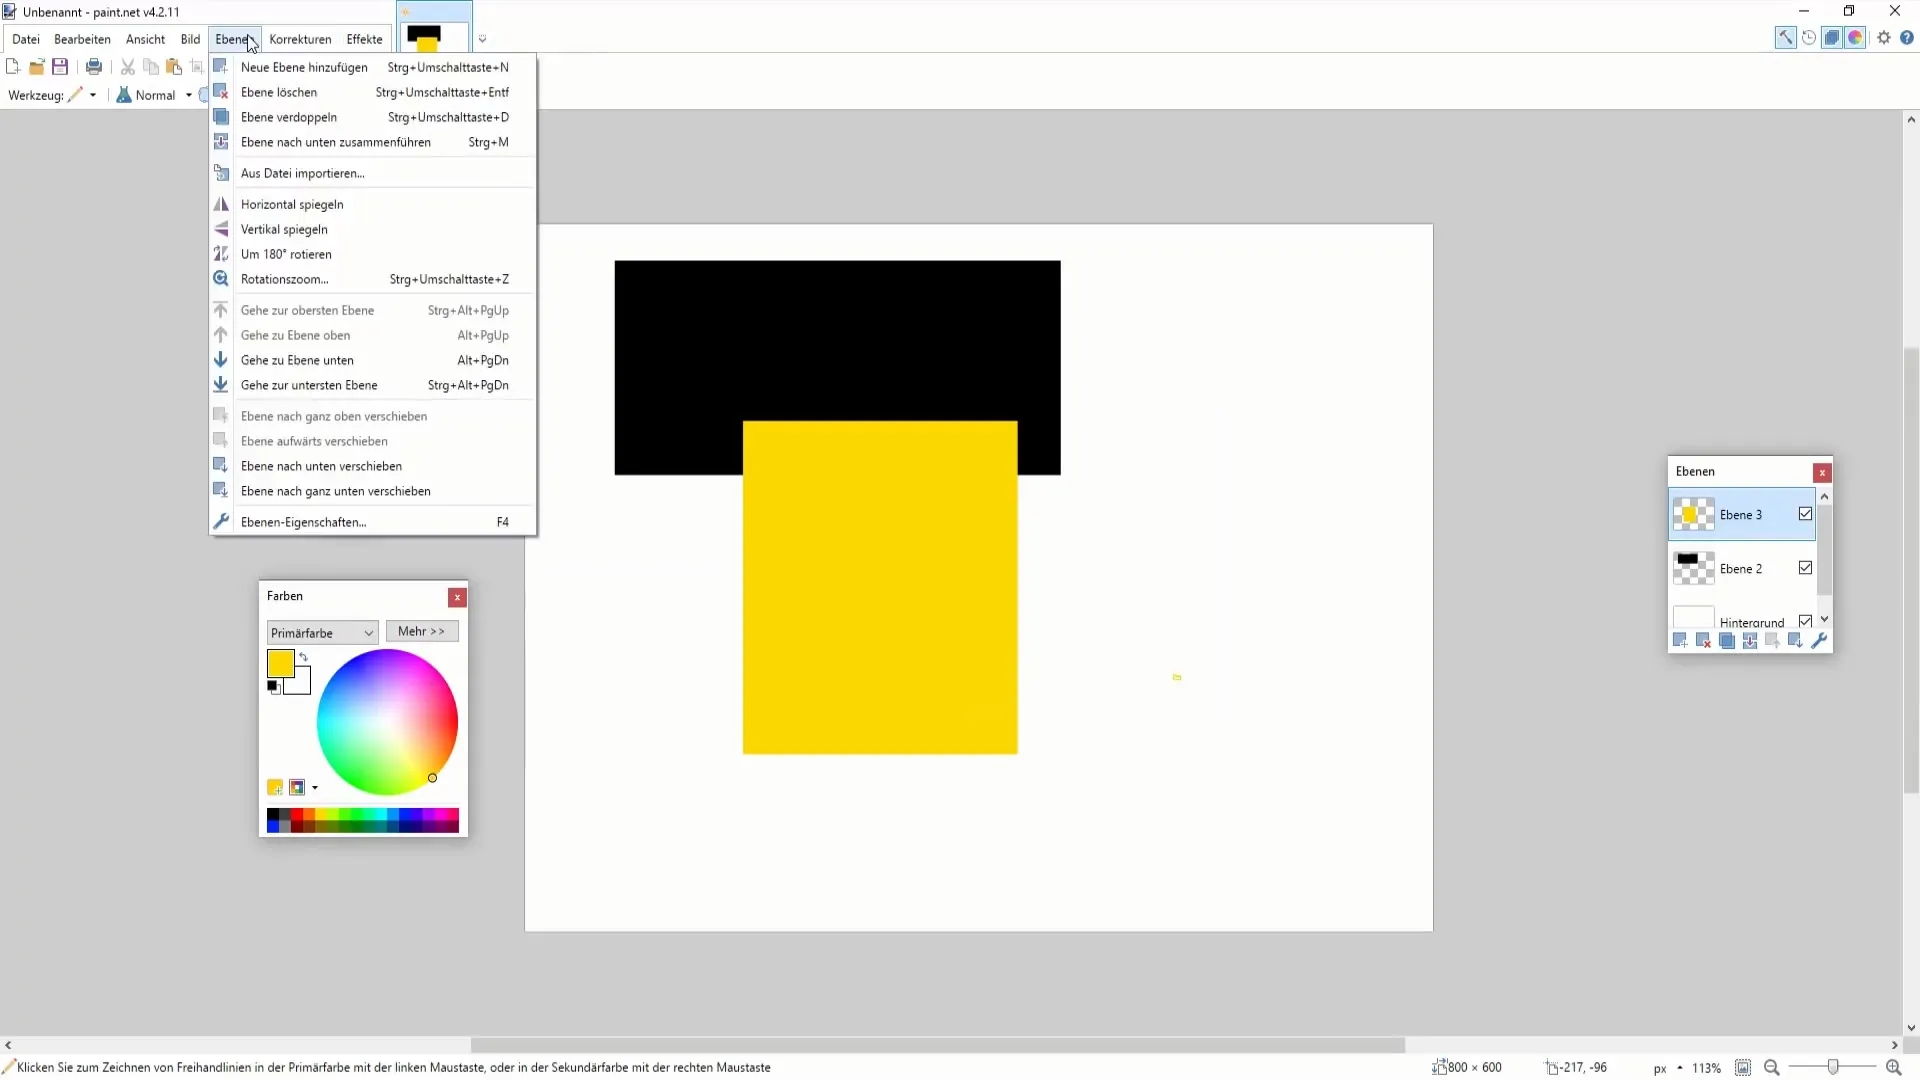Choose Um 180° rotieren menu entry
Image resolution: width=1920 pixels, height=1080 pixels.
pyautogui.click(x=373, y=254)
